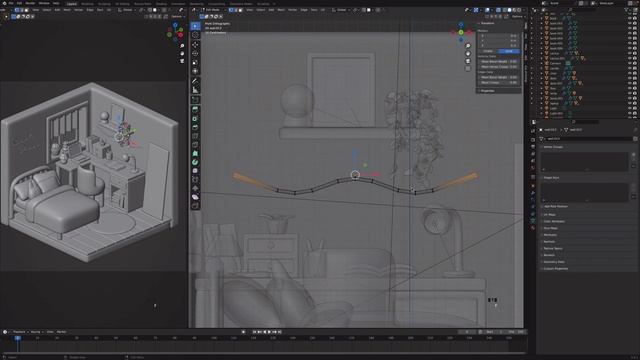Jump to timeline start frame
This screenshot has height=360, width=640.
(254, 332)
